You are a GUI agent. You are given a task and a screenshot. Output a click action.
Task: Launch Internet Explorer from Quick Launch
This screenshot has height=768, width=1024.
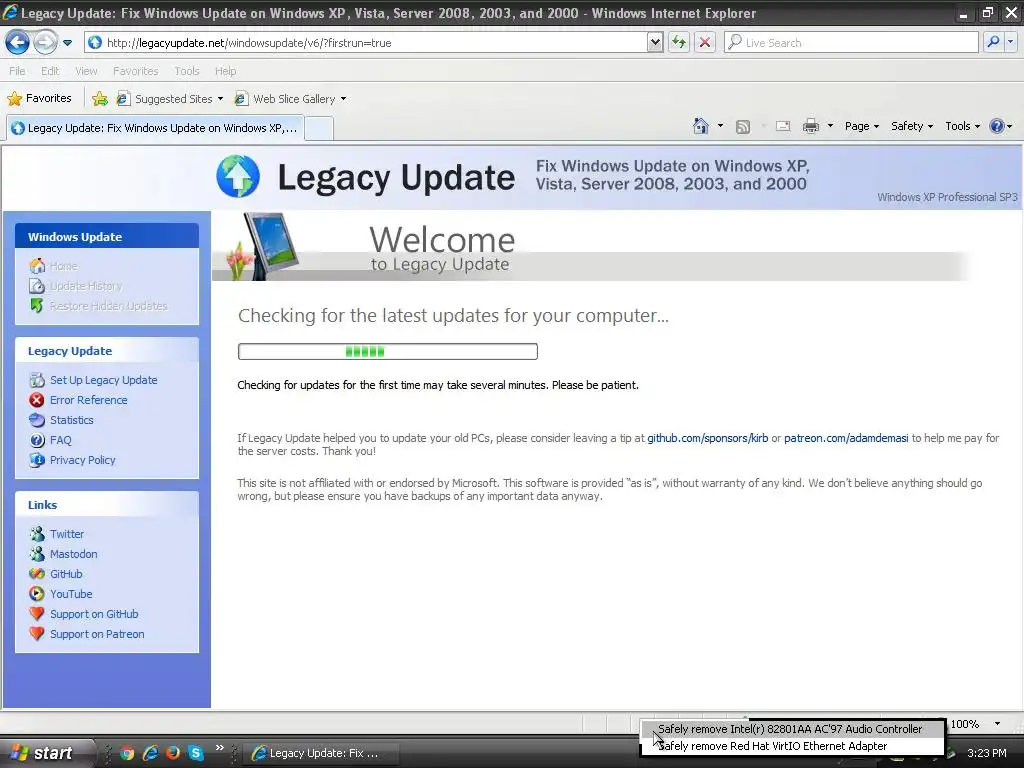point(150,753)
